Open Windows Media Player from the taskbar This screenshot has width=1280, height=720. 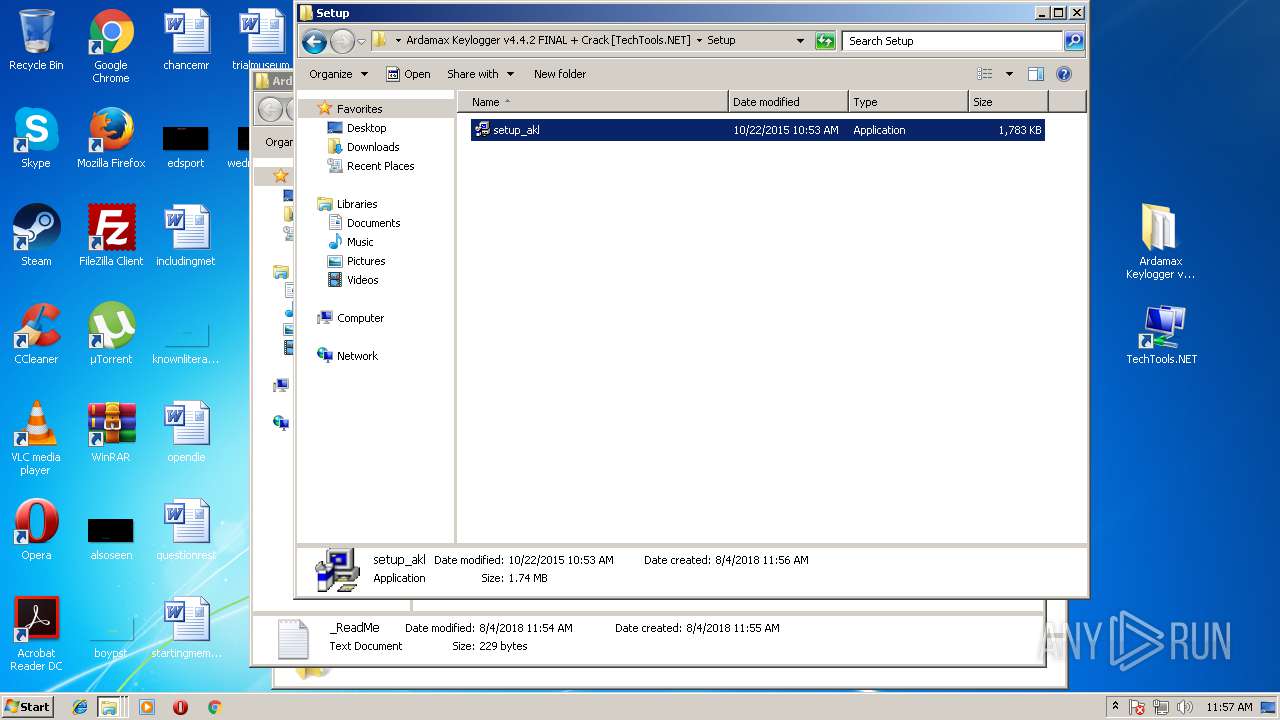coord(147,707)
